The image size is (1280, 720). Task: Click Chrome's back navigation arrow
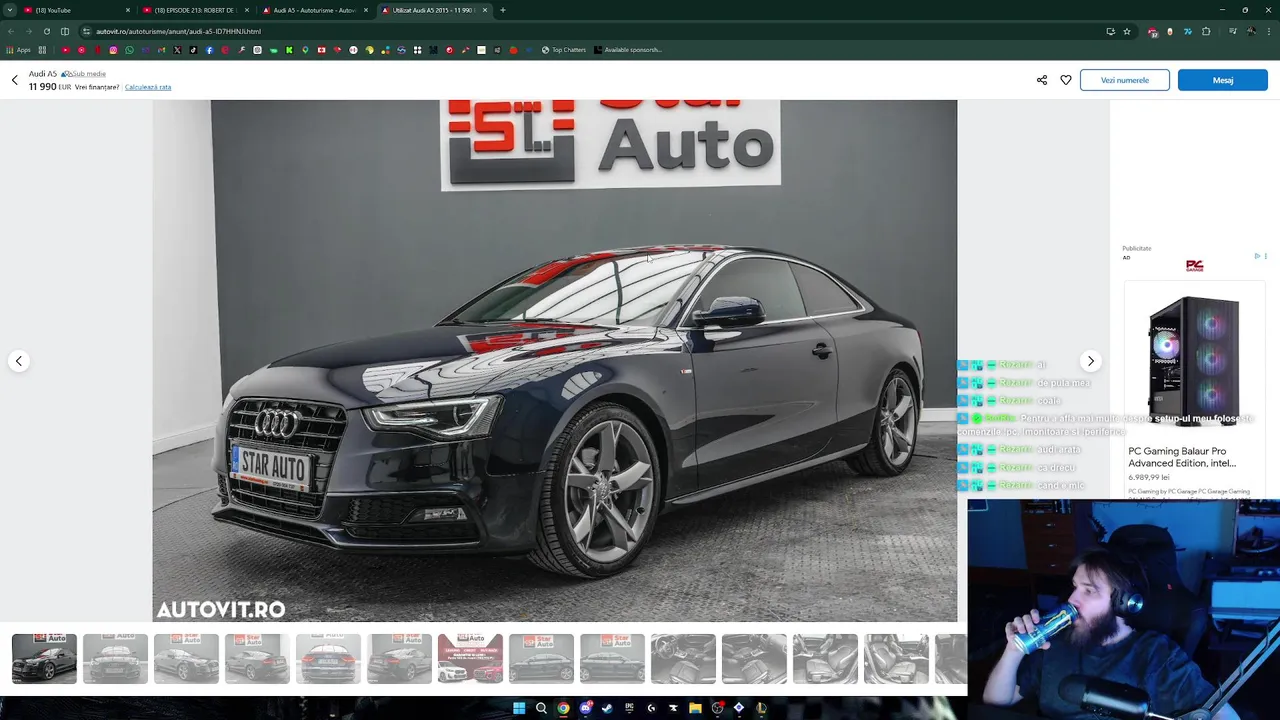point(11,31)
